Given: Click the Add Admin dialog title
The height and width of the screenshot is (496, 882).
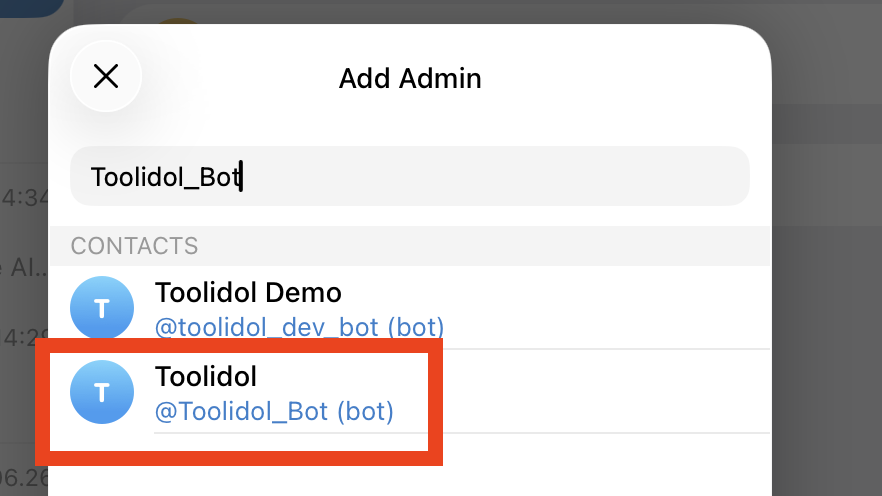Looking at the screenshot, I should [410, 78].
